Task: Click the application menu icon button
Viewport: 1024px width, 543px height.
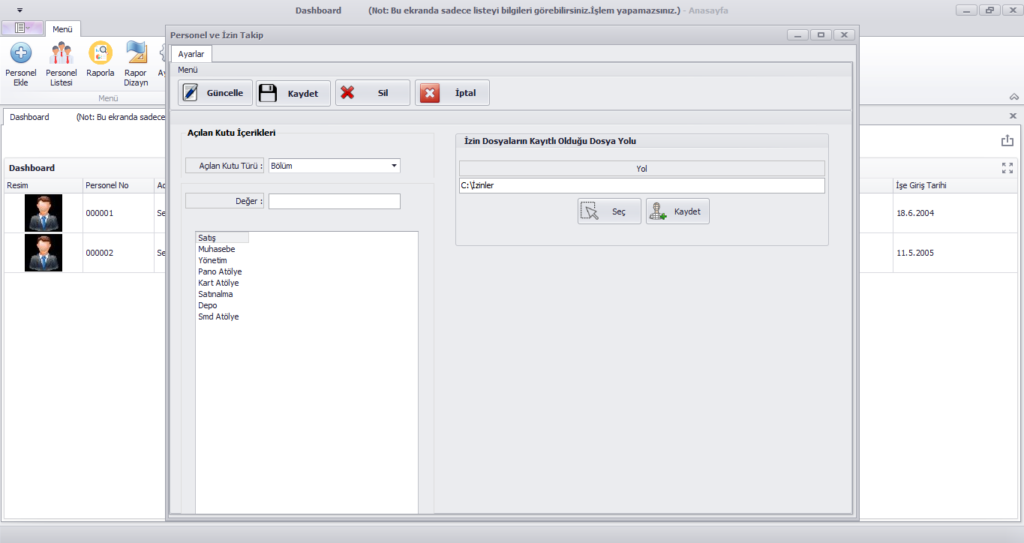Action: [x=21, y=28]
